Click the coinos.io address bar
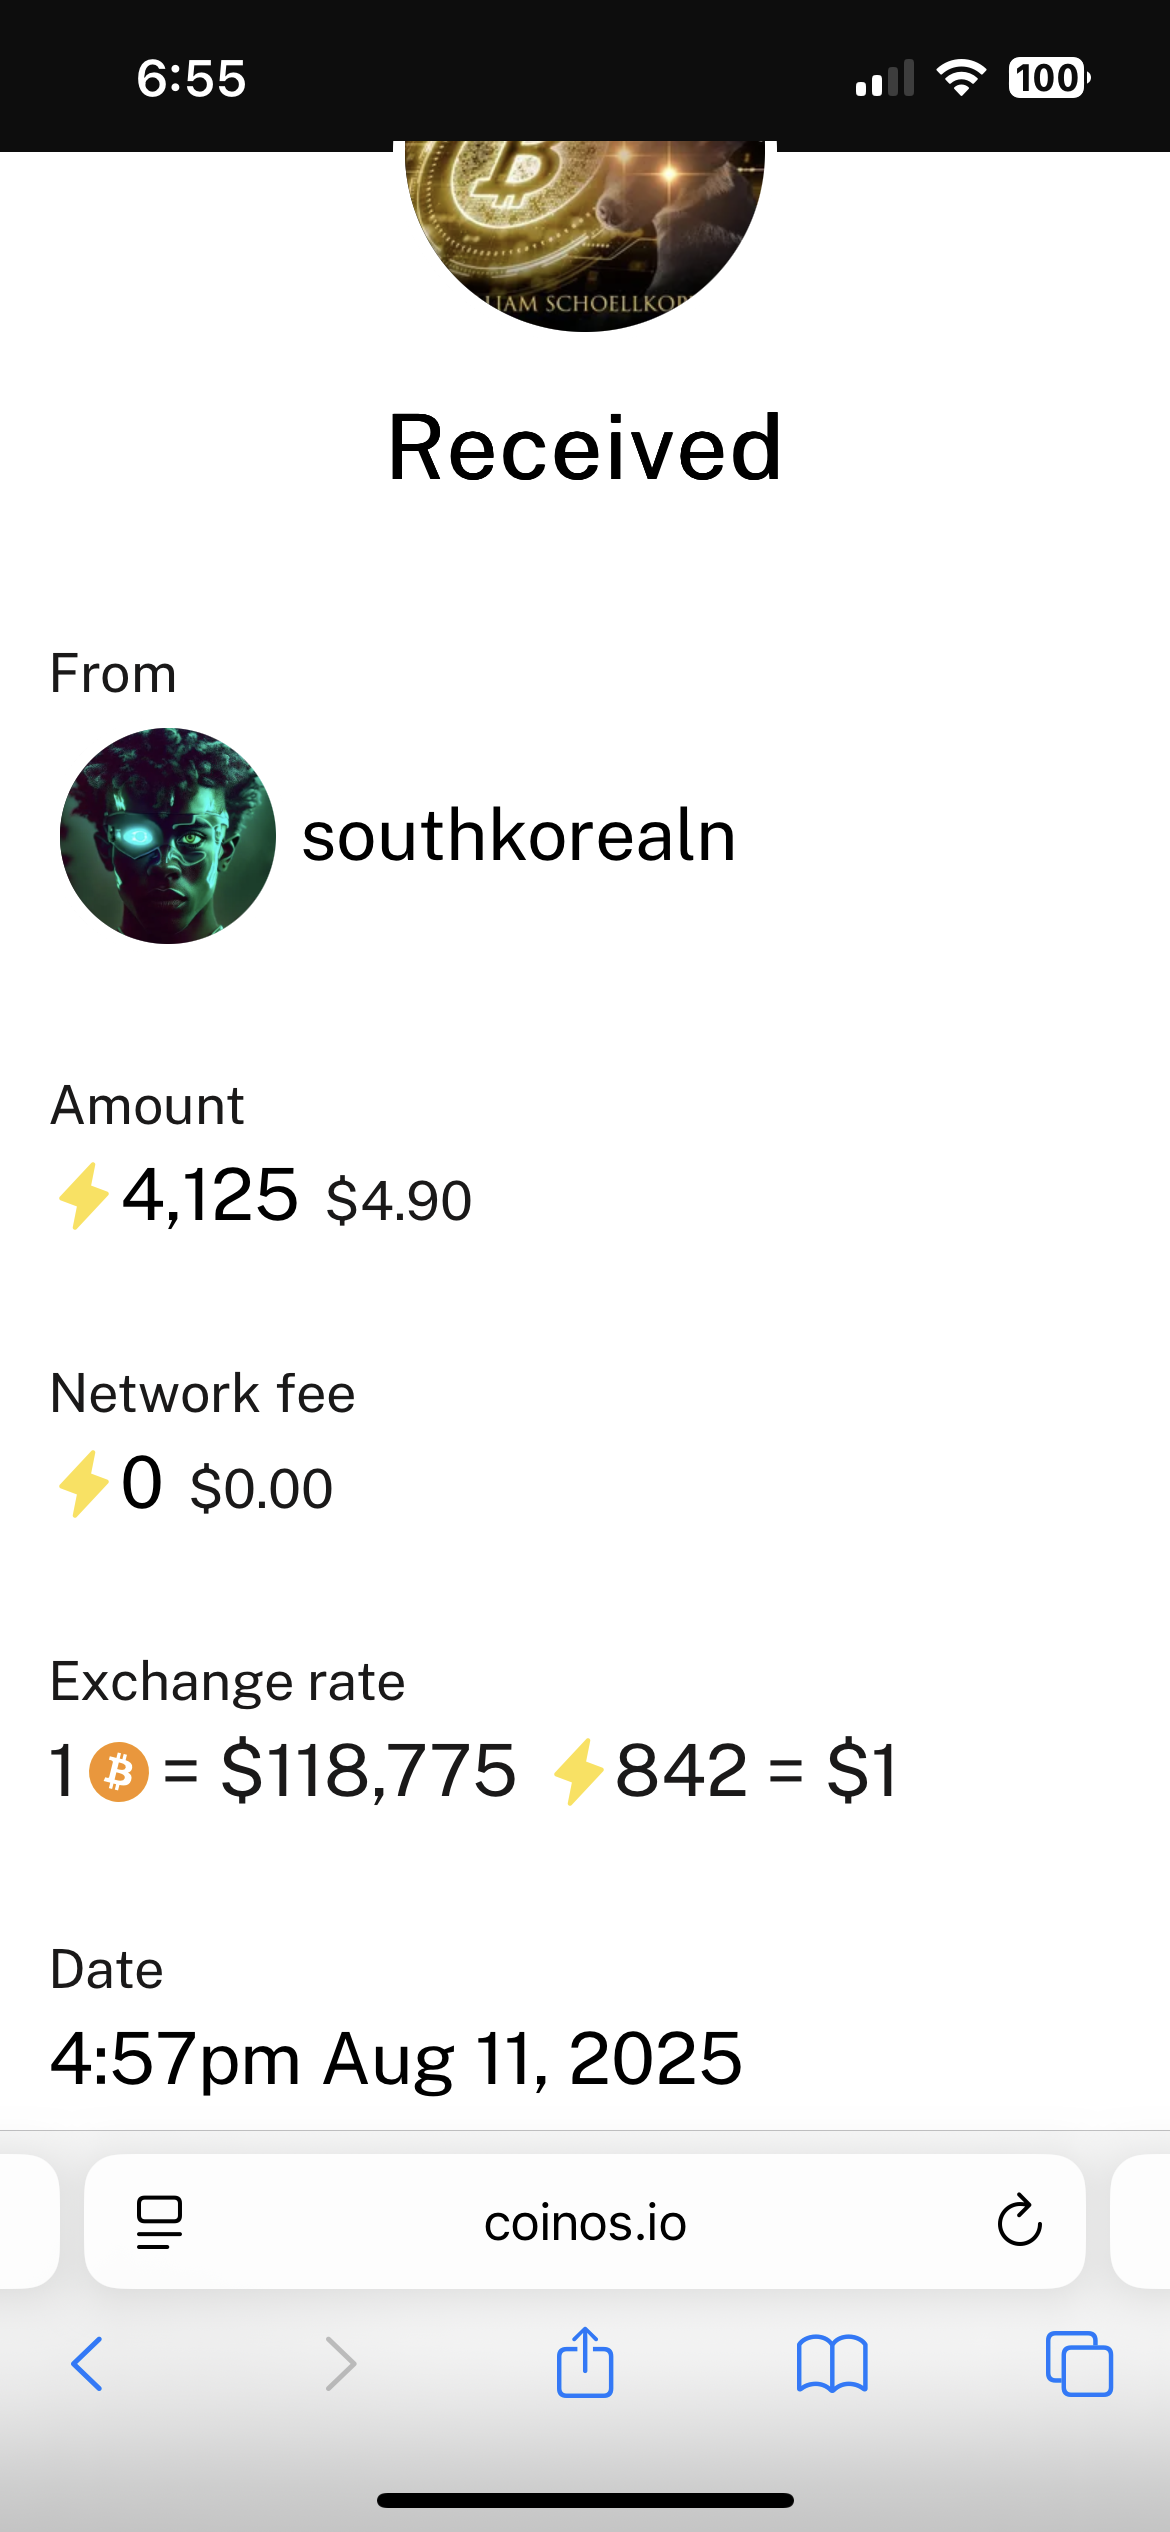The width and height of the screenshot is (1170, 2532). tap(585, 2222)
